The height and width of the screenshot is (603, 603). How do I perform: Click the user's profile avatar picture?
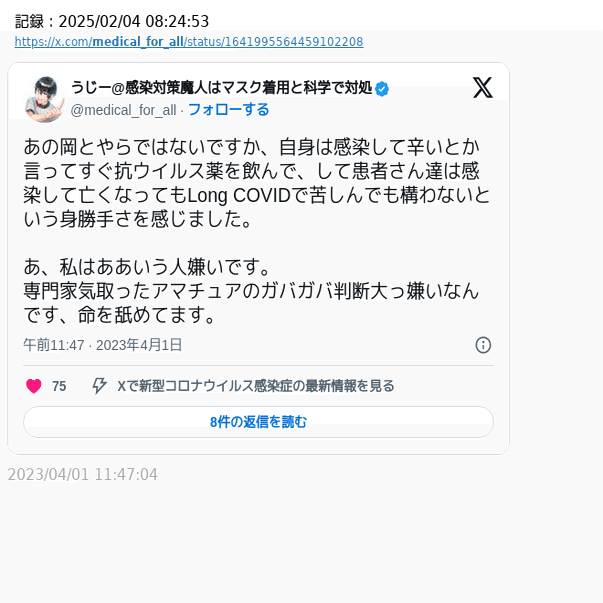point(45,99)
